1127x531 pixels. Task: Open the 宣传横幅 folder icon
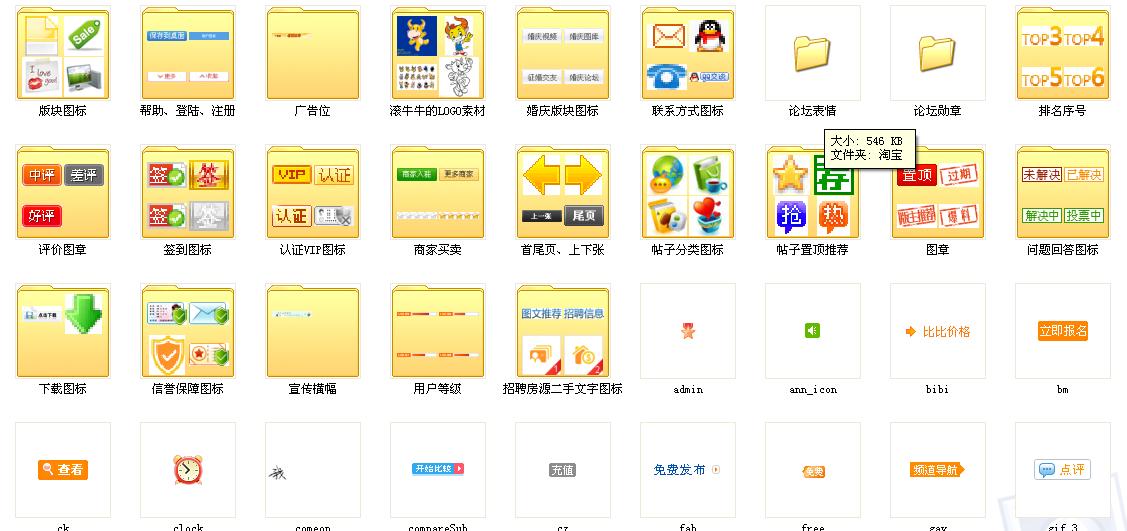[313, 331]
